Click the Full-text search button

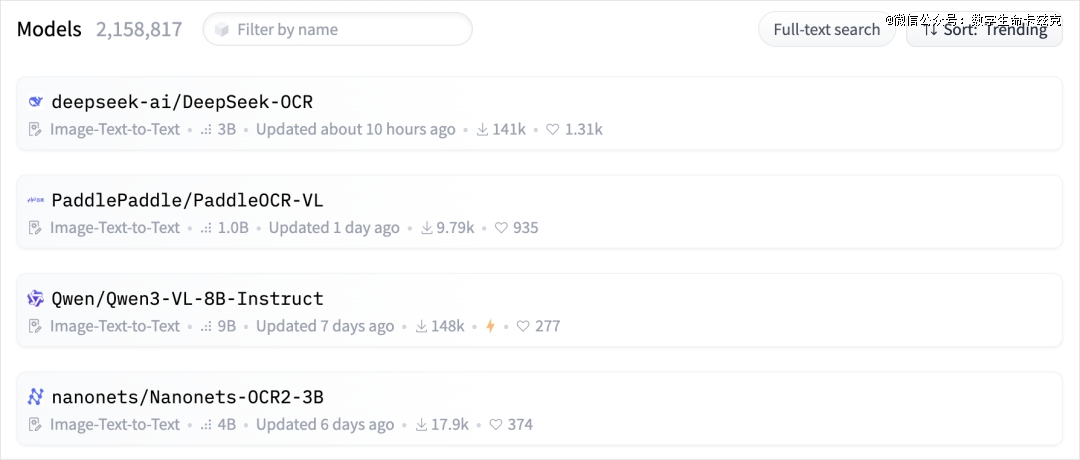coord(826,29)
